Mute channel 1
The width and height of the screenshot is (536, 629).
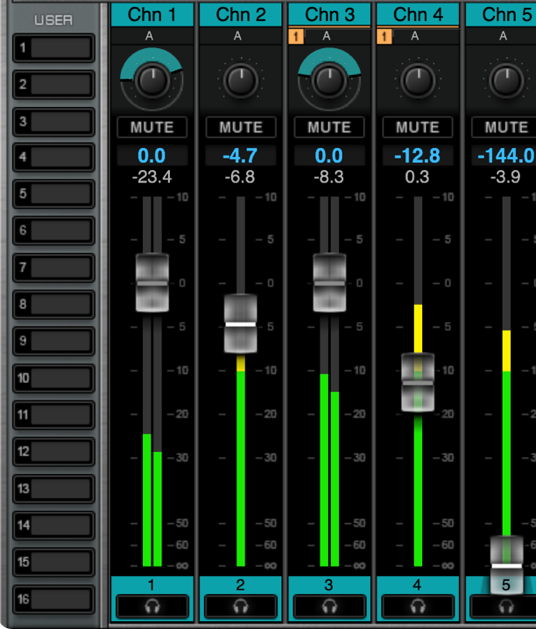tap(152, 127)
